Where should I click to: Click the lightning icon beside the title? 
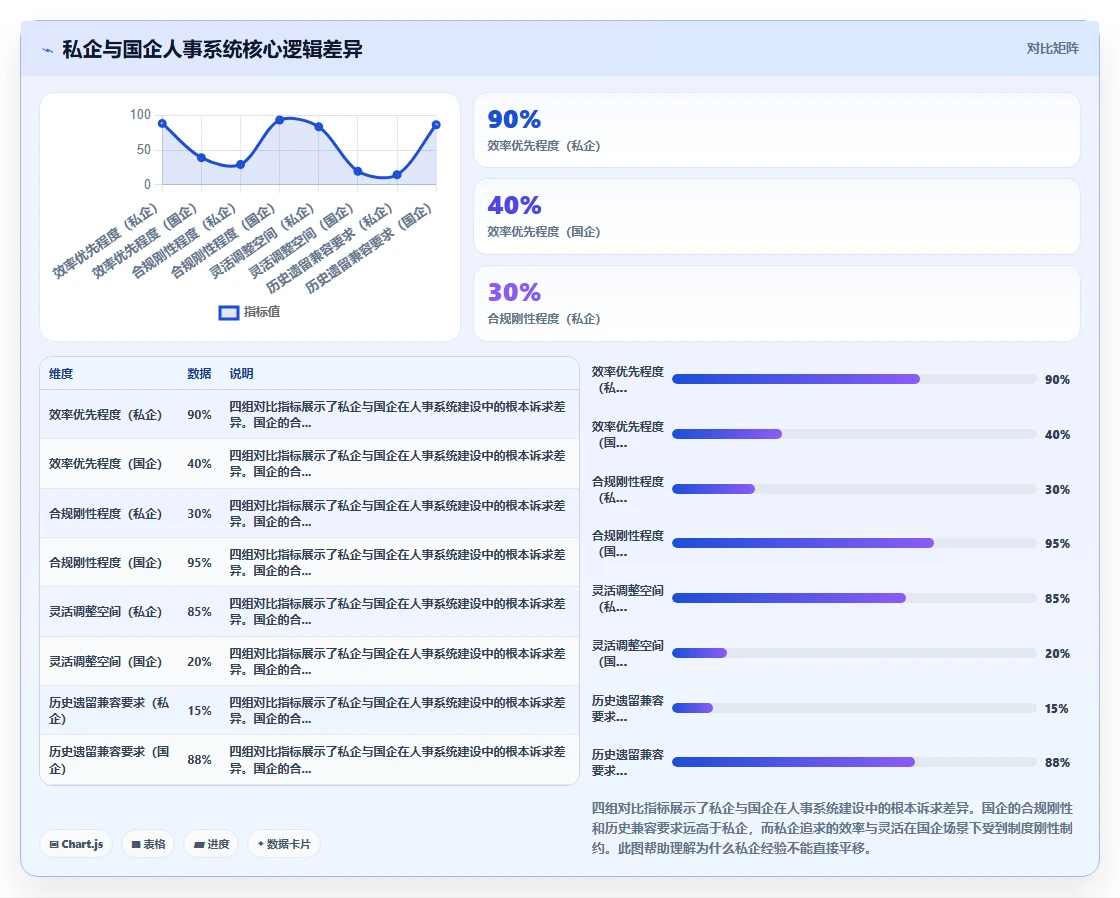click(x=48, y=50)
